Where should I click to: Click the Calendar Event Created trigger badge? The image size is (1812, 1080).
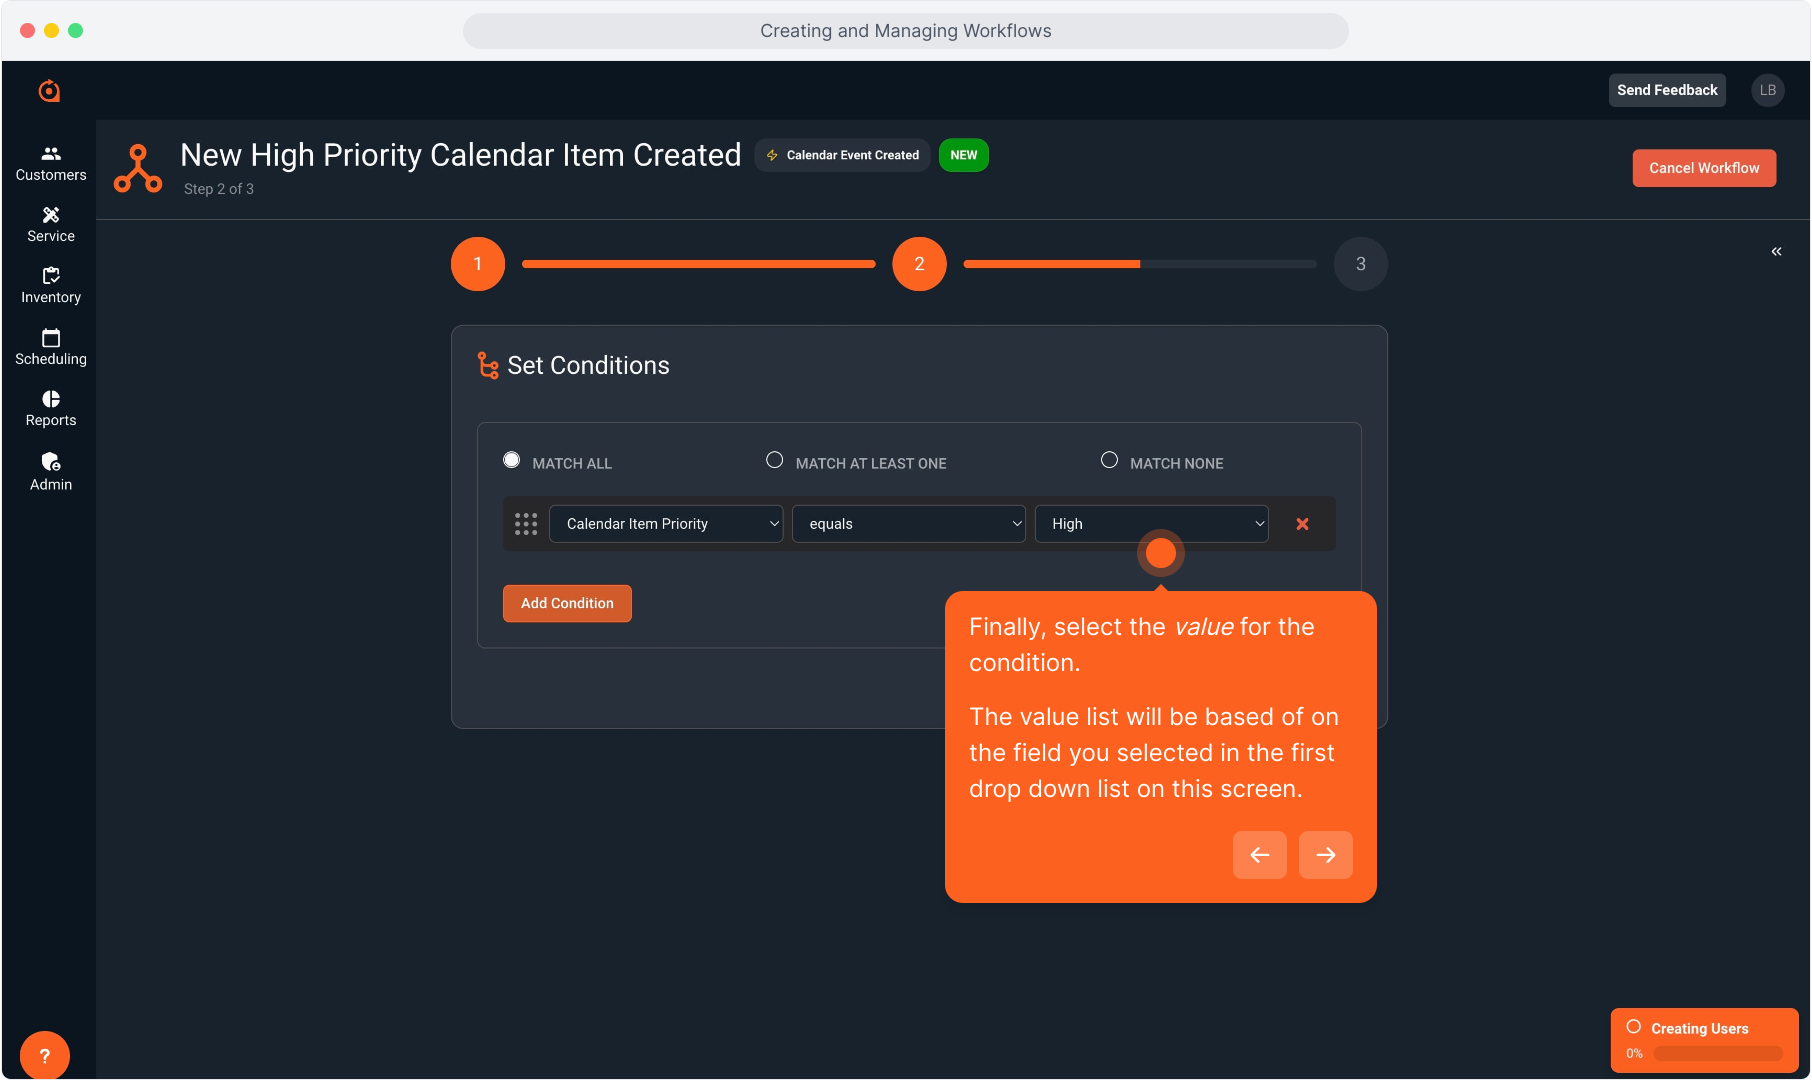tap(842, 155)
